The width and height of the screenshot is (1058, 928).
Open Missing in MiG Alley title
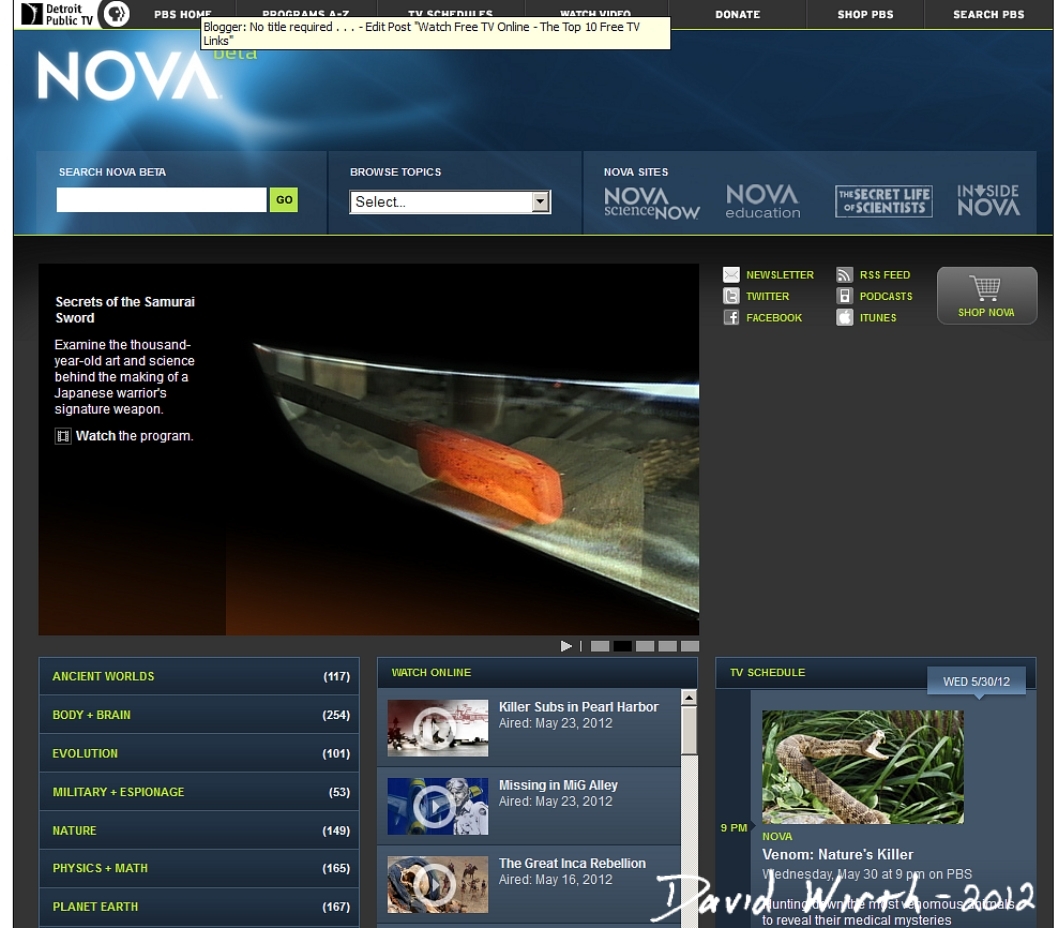click(558, 785)
